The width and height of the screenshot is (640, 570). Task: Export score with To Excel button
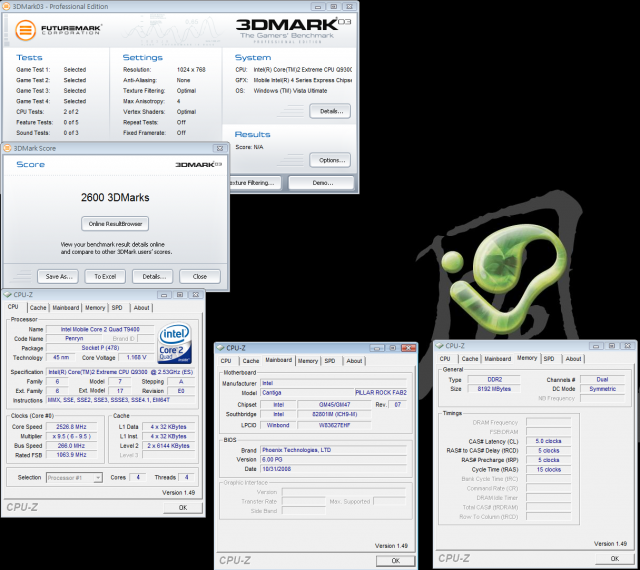(105, 276)
